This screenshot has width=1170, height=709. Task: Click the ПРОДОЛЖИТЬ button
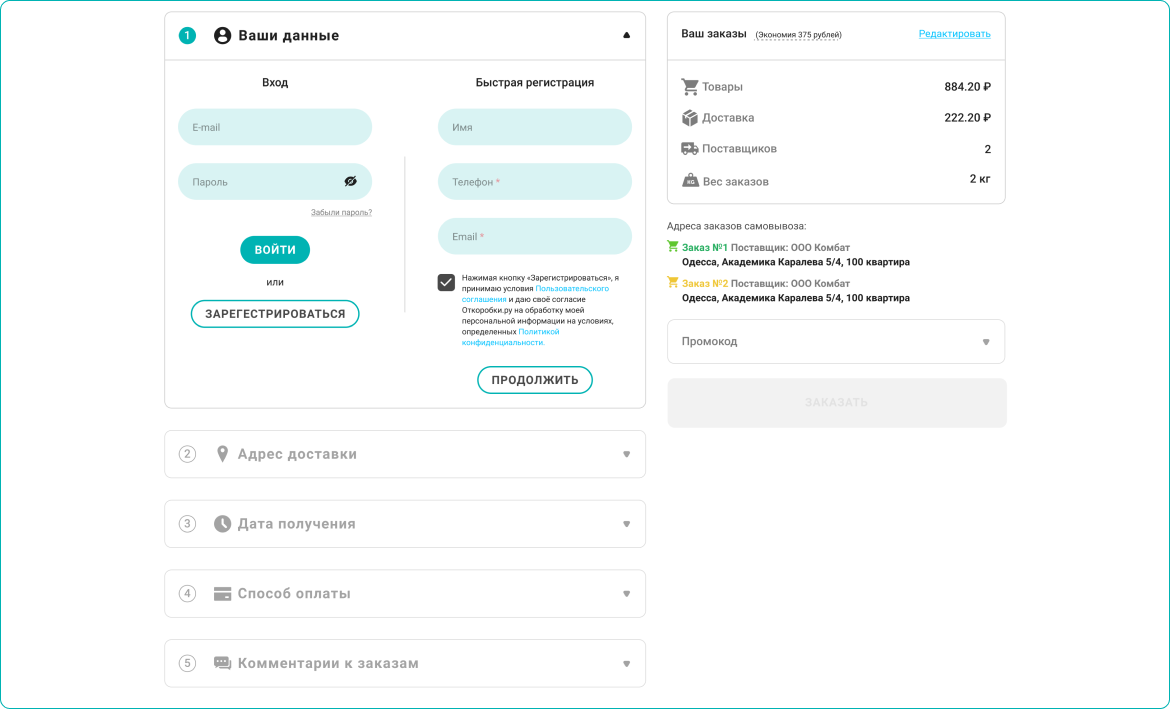pyautogui.click(x=535, y=380)
